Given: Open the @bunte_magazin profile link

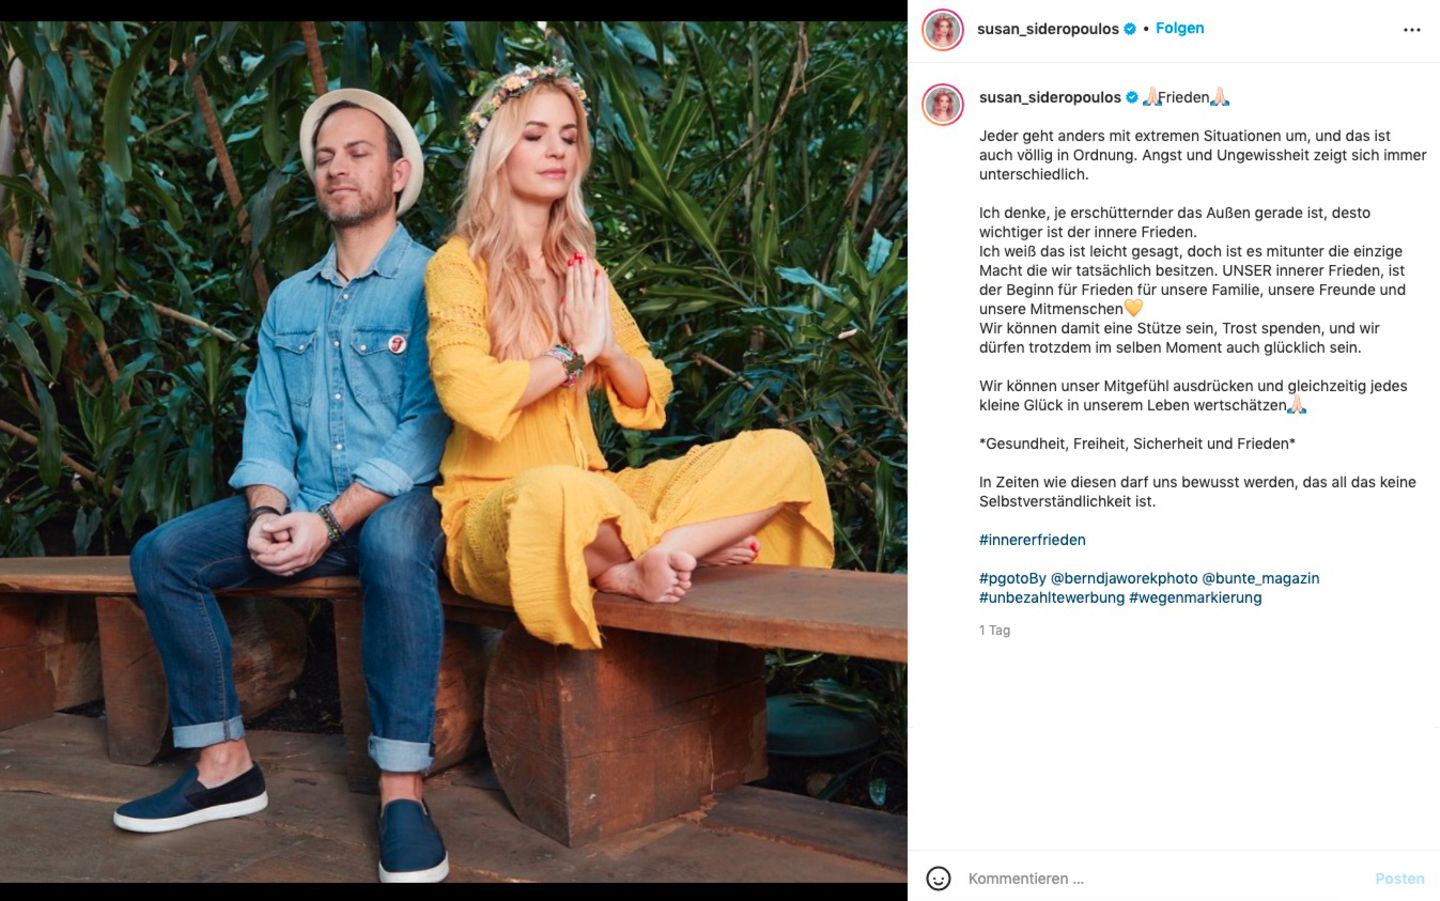Looking at the screenshot, I should pos(1260,578).
